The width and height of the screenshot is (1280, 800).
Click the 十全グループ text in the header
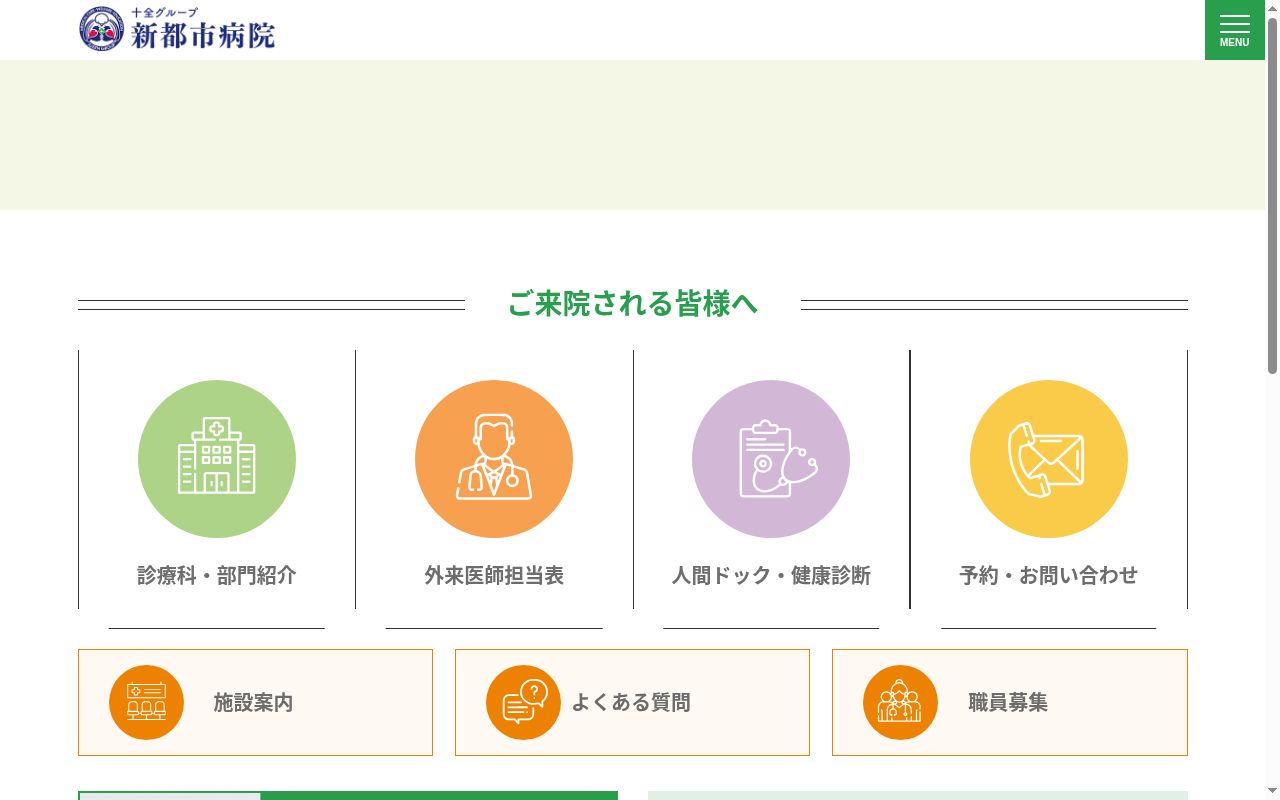pyautogui.click(x=164, y=12)
